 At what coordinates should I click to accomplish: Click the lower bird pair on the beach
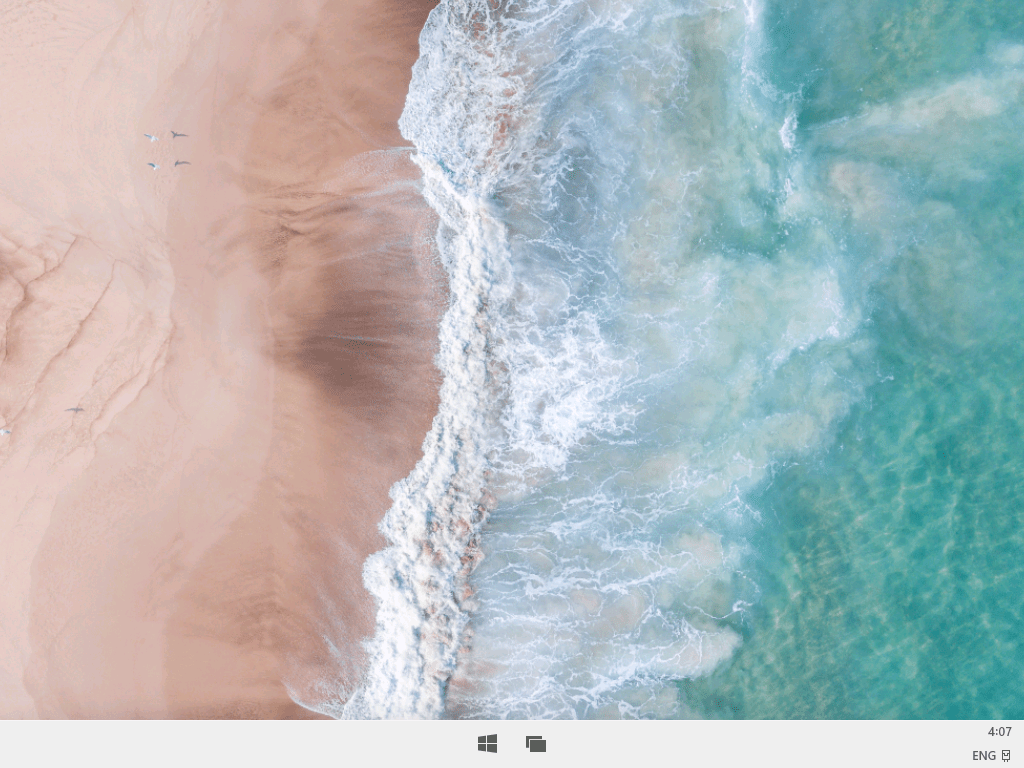[x=167, y=164]
